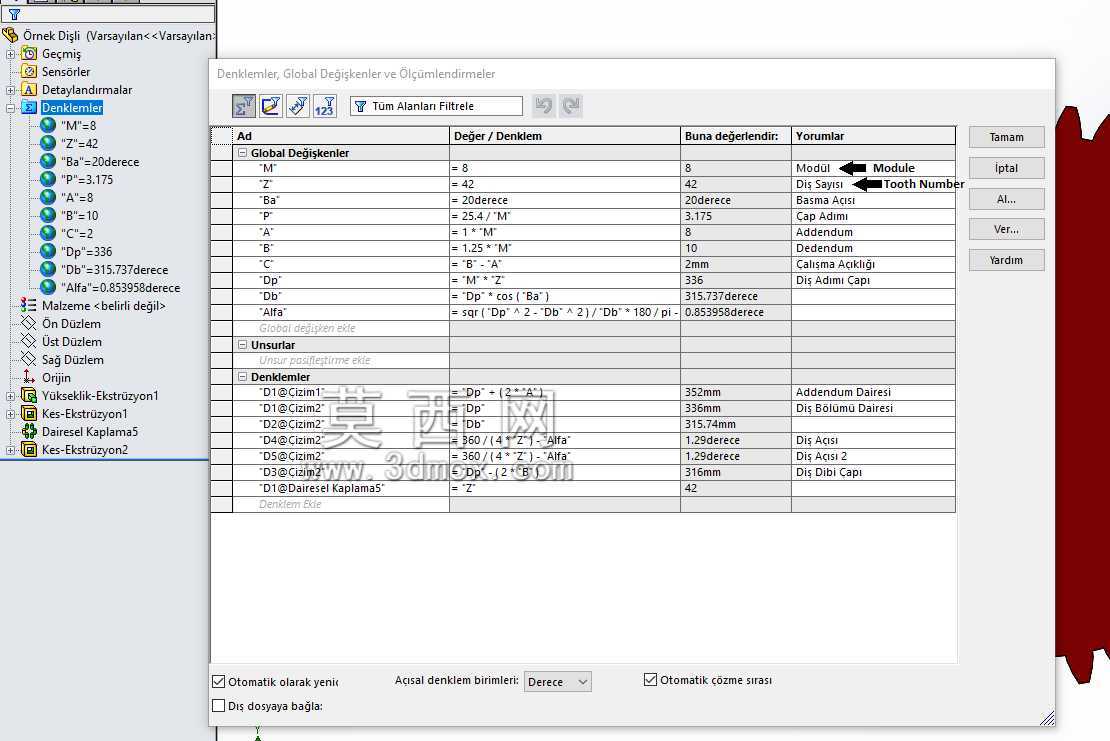Open the Açısal denklem birimleri Derece dropdown
1110x741 pixels.
coord(558,682)
